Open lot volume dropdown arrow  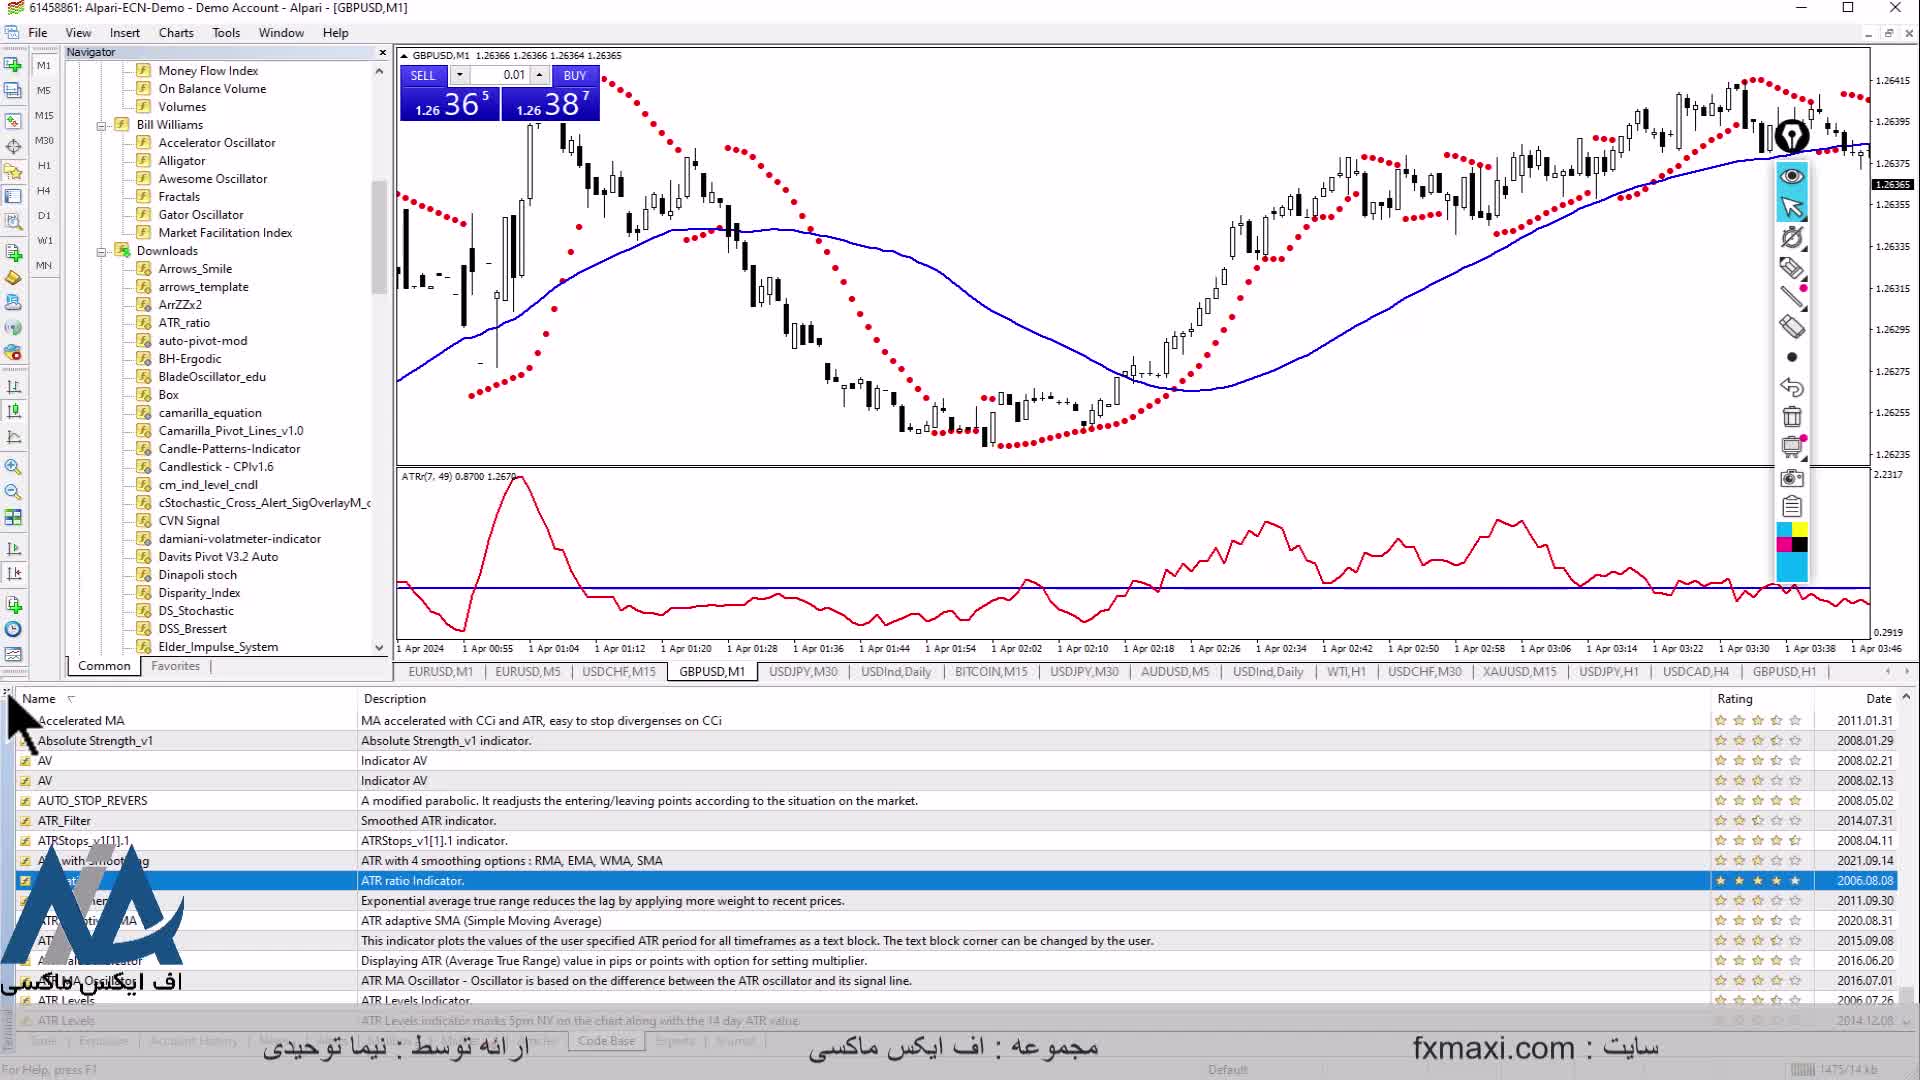459,75
